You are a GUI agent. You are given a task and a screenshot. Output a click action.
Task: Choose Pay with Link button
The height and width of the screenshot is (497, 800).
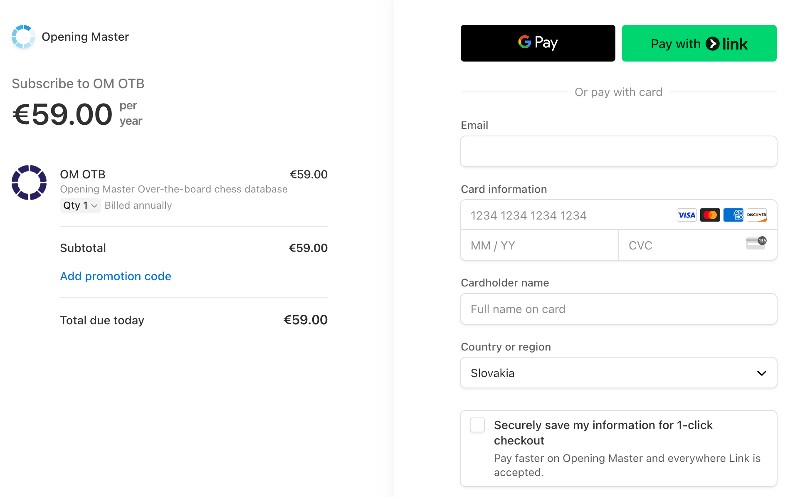pyautogui.click(x=699, y=43)
